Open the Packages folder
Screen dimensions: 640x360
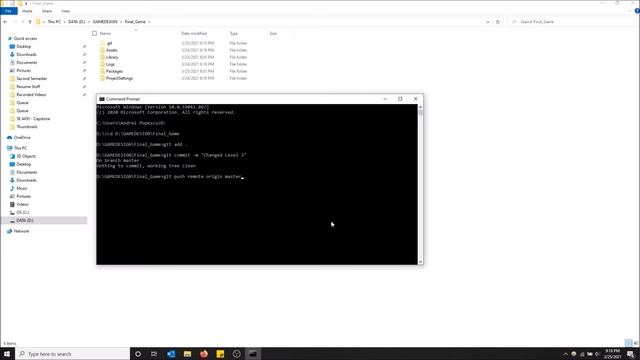[114, 71]
